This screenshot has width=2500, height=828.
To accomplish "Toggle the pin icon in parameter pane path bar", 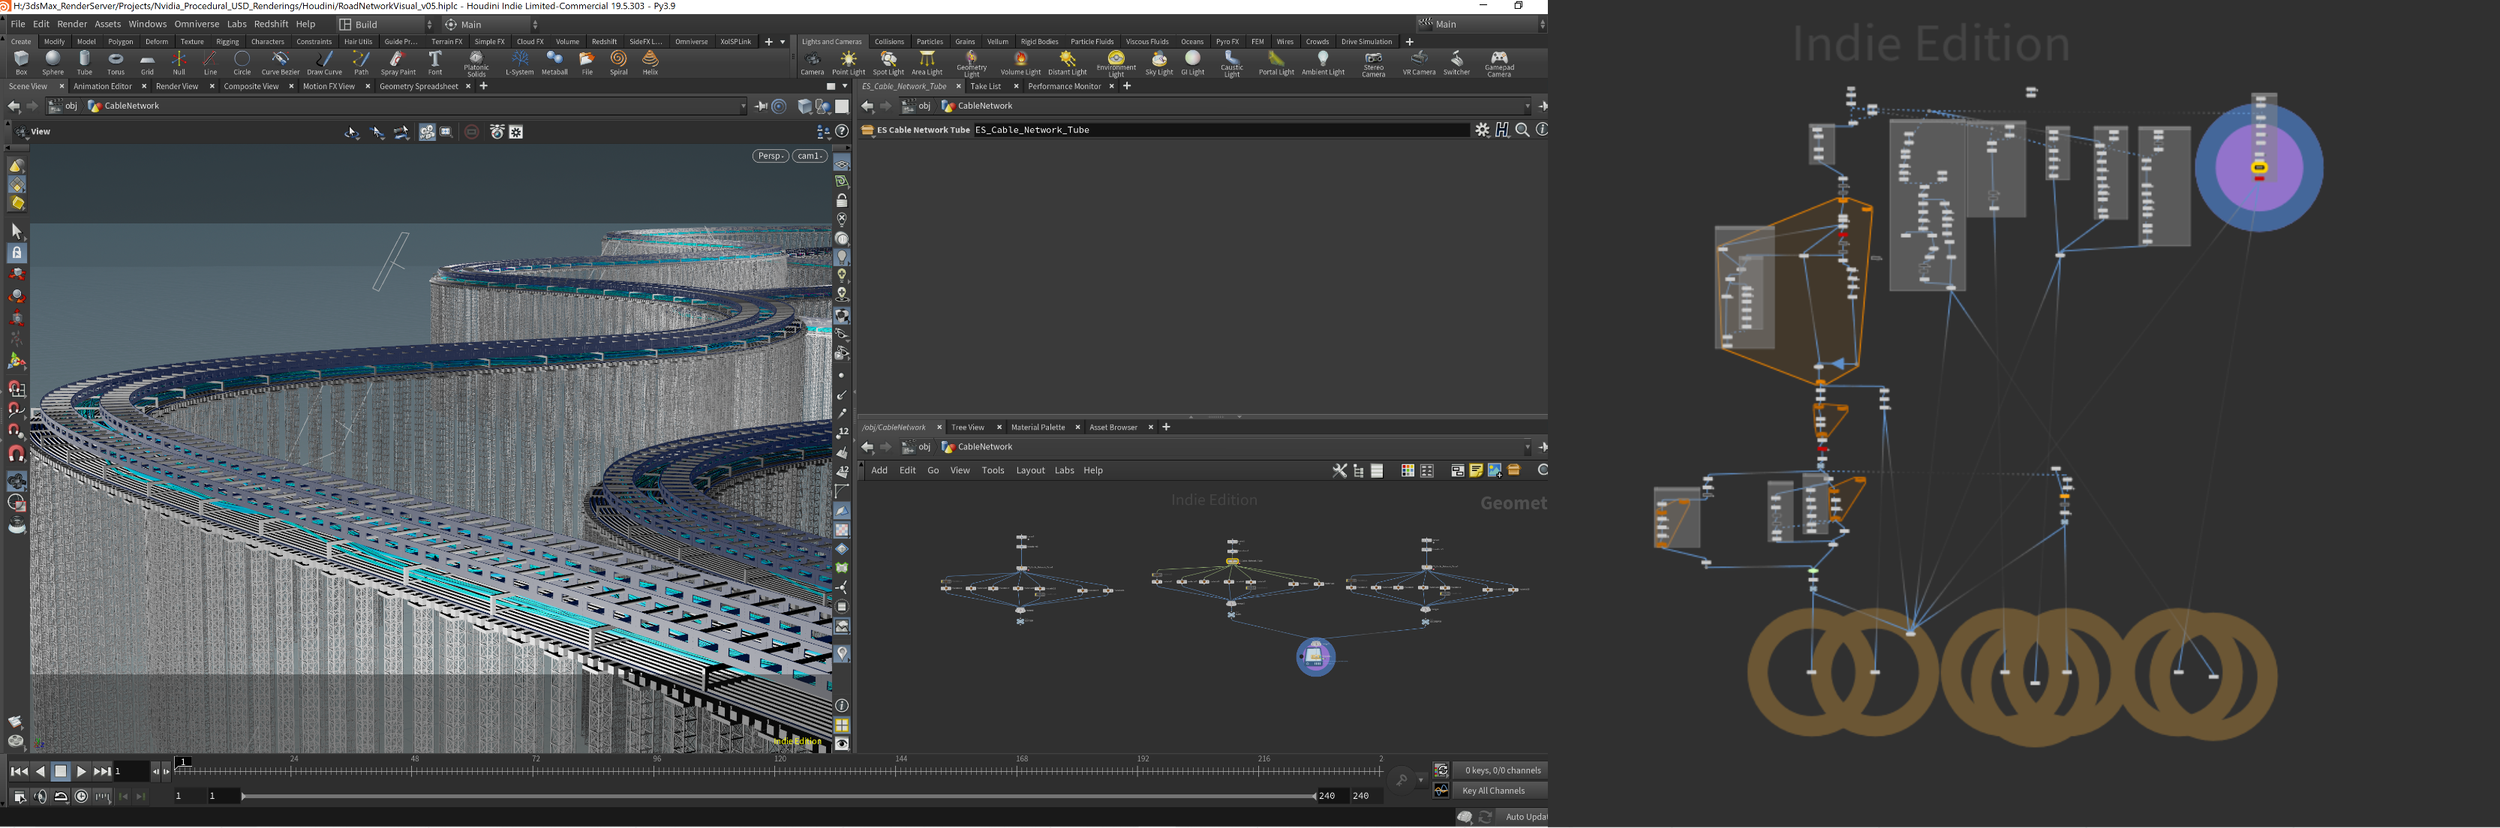I will (1541, 106).
